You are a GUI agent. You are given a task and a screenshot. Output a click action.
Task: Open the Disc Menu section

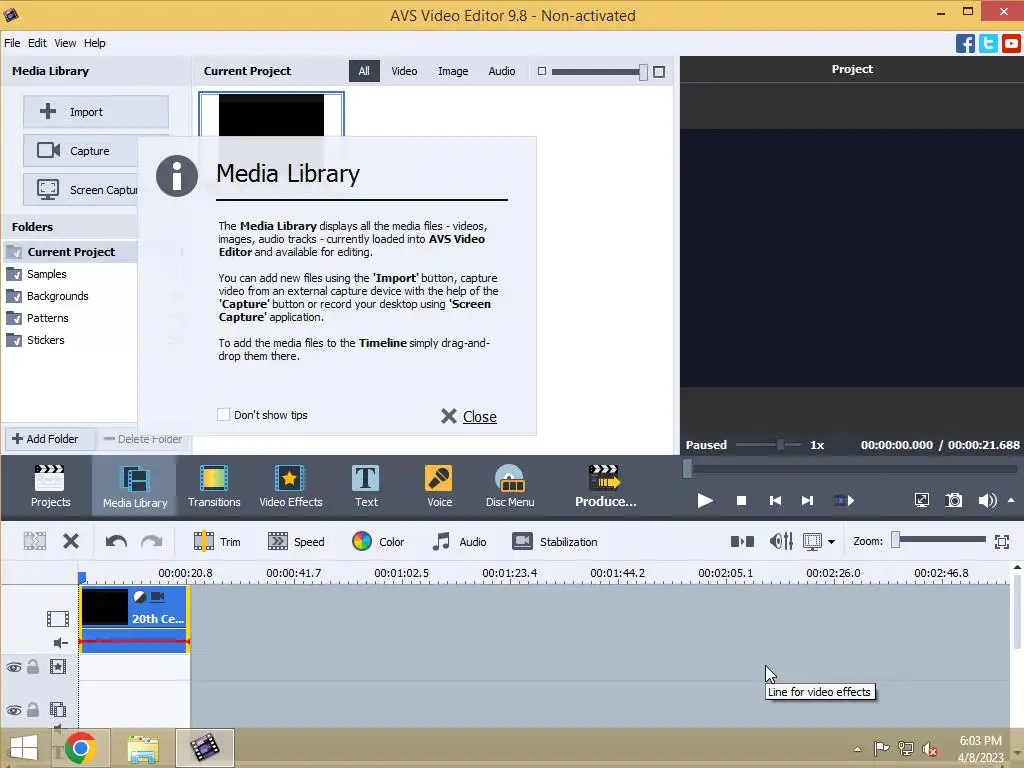pos(510,486)
